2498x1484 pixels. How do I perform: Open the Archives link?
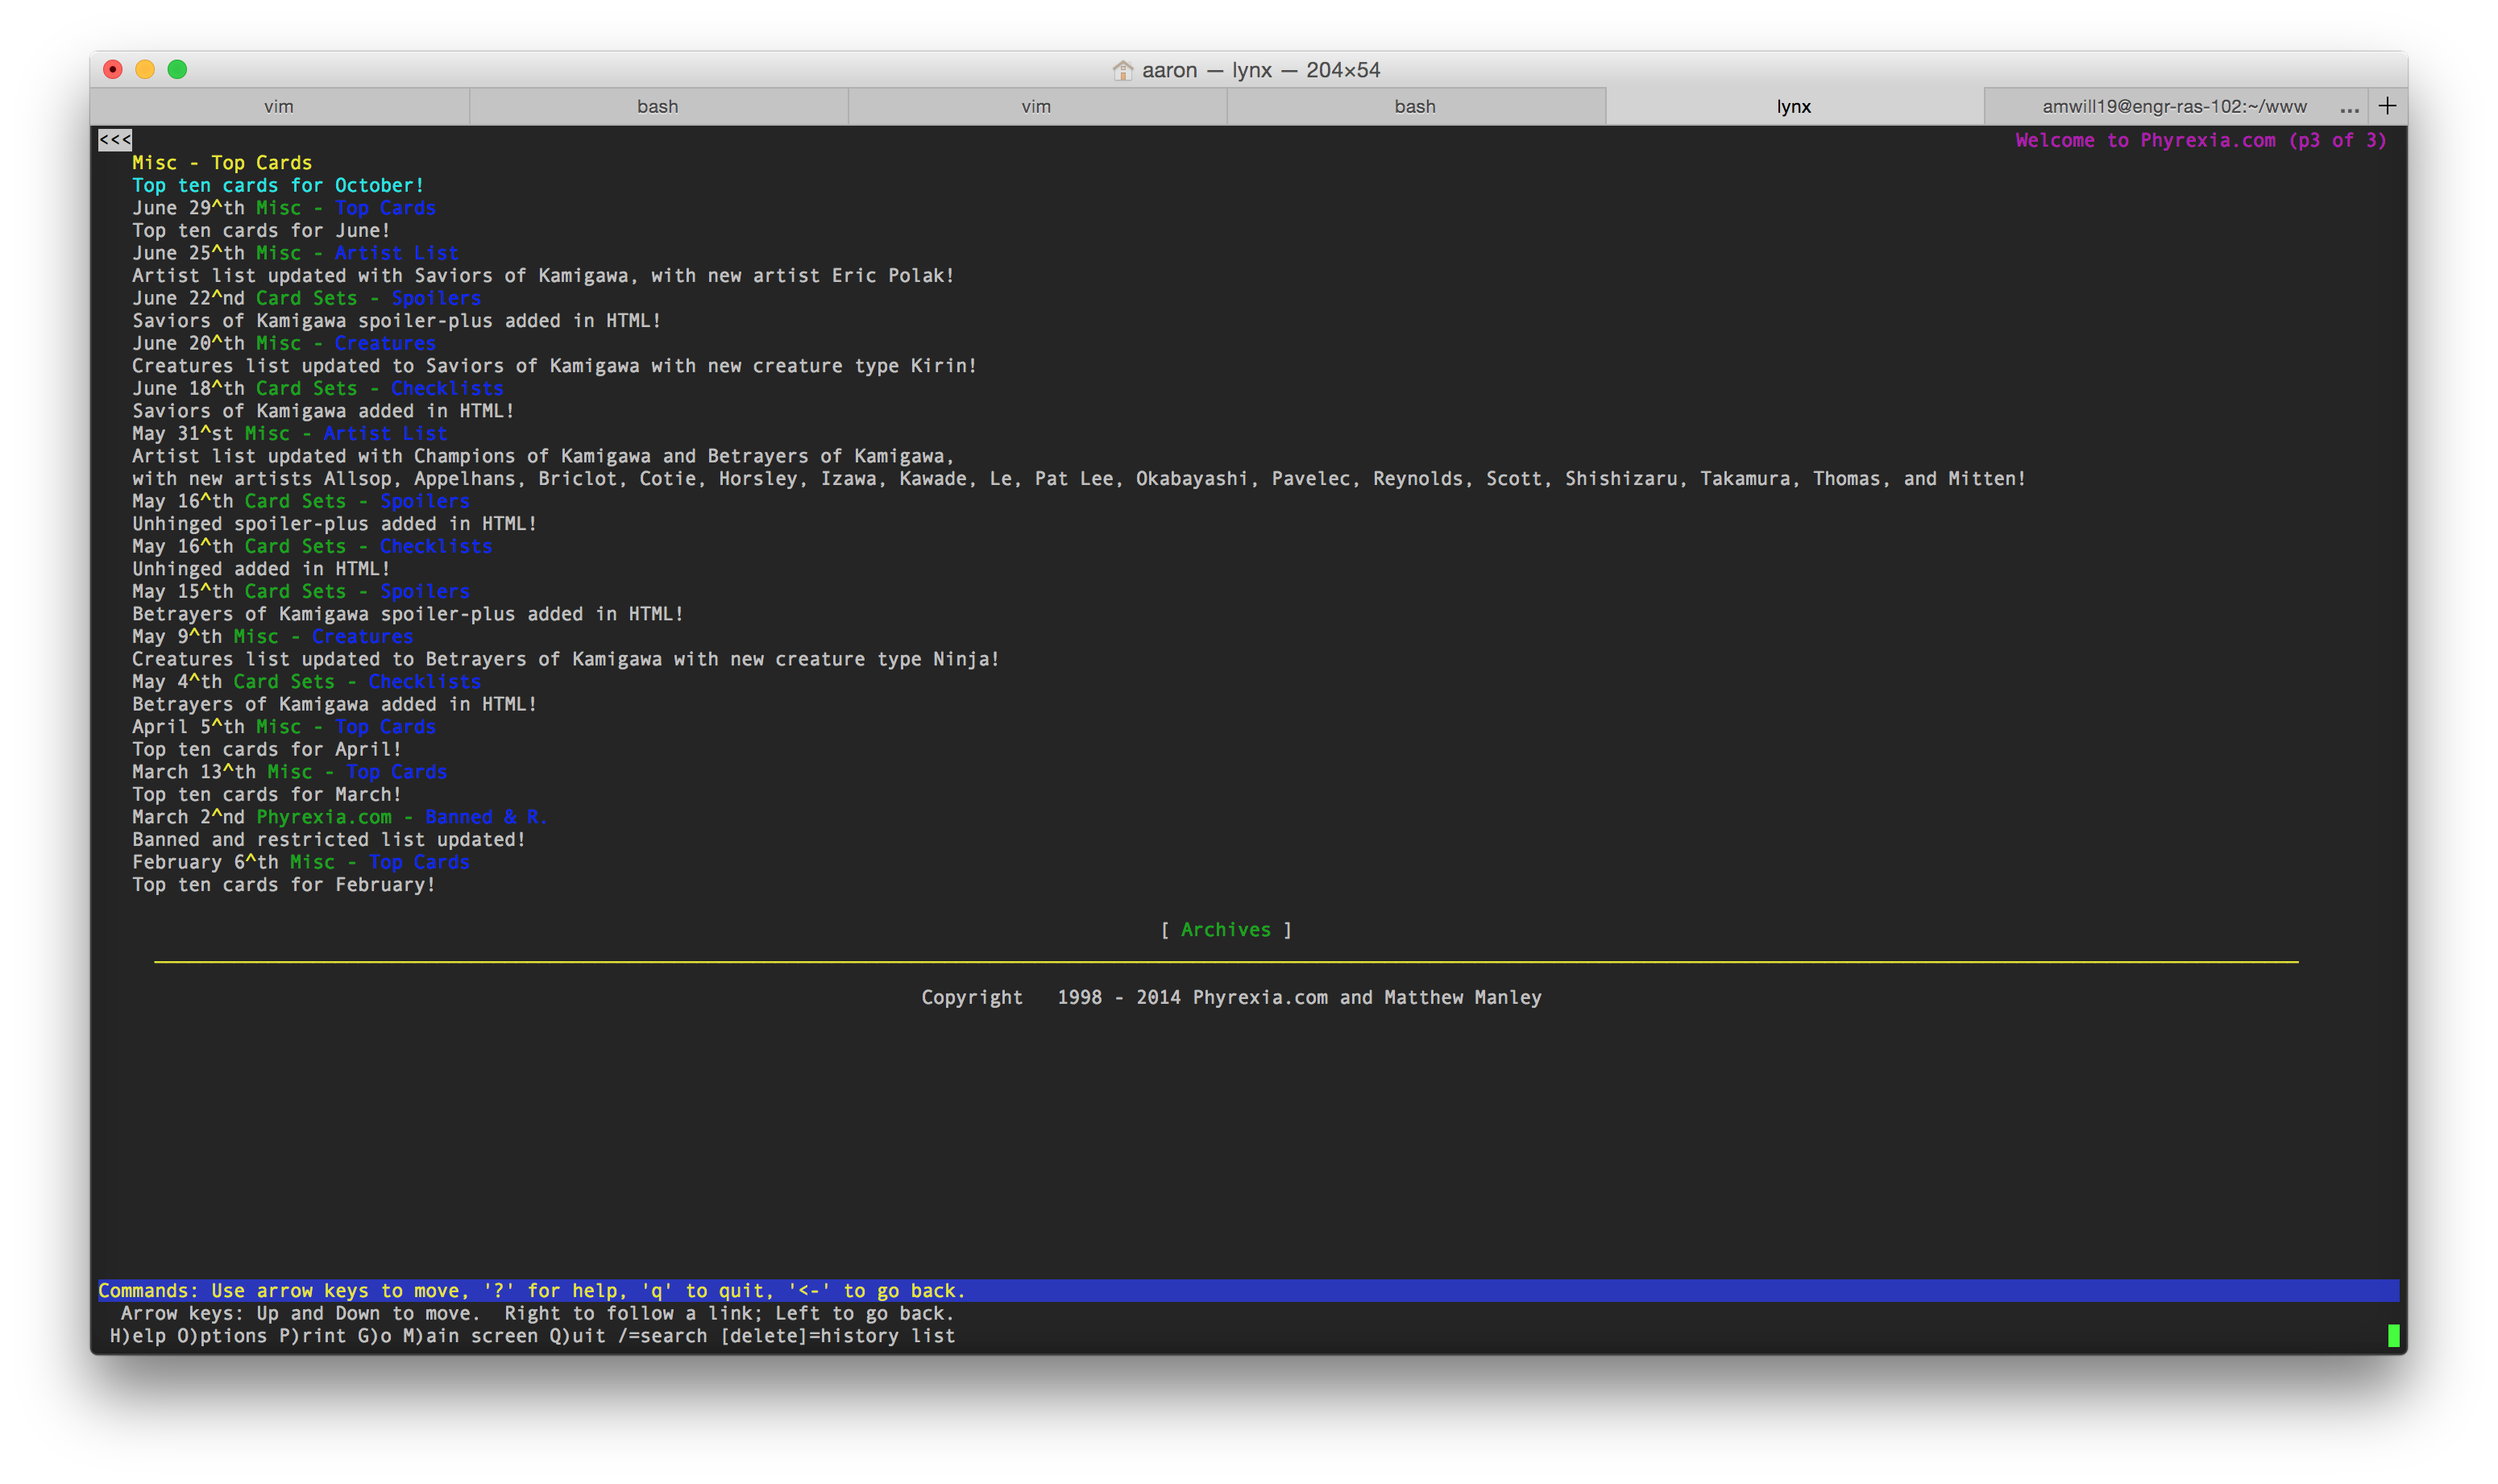point(1226,930)
